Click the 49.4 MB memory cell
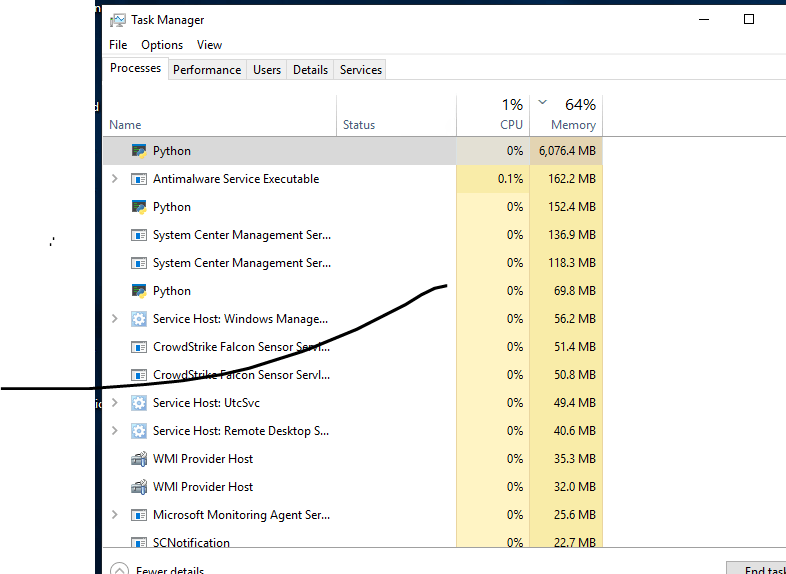The height and width of the screenshot is (574, 786). click(x=566, y=403)
